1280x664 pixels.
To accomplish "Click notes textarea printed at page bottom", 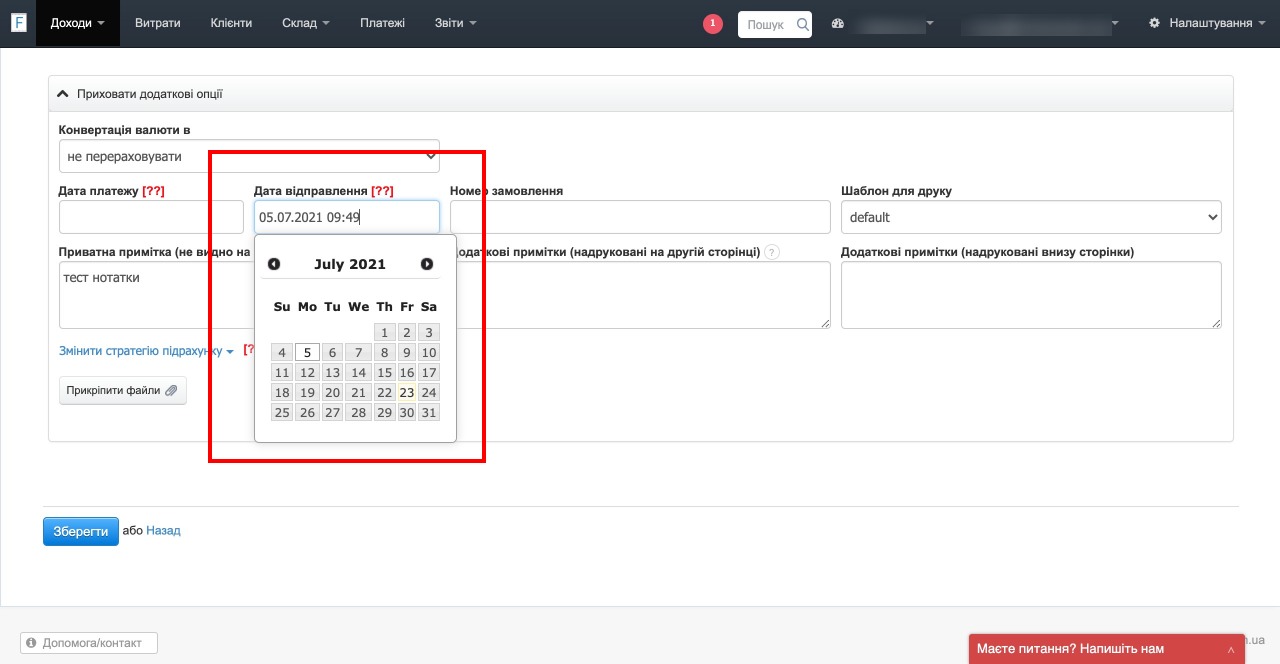I will [1031, 295].
